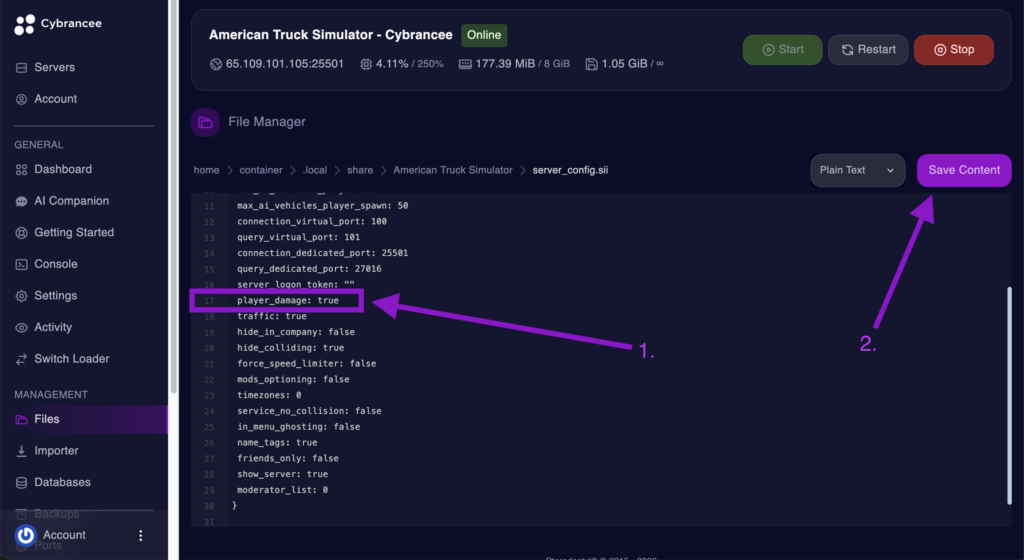Click the disk usage icon
The height and width of the screenshot is (560, 1024).
click(591, 64)
